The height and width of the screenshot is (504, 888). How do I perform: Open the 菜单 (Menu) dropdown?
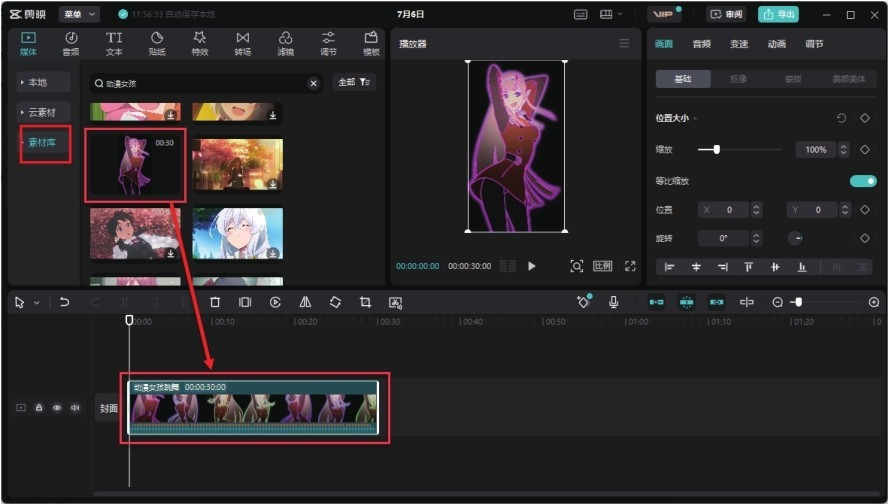(x=79, y=14)
